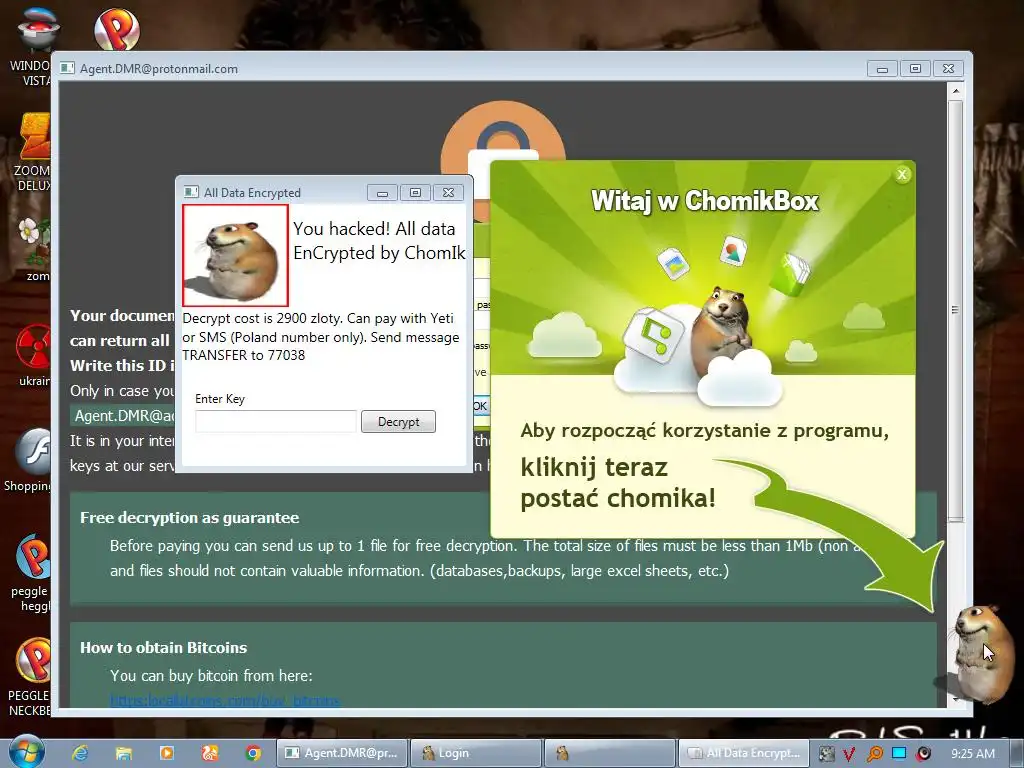The image size is (1024, 768).
Task: Click orange magnifier tray icon
Action: point(874,754)
